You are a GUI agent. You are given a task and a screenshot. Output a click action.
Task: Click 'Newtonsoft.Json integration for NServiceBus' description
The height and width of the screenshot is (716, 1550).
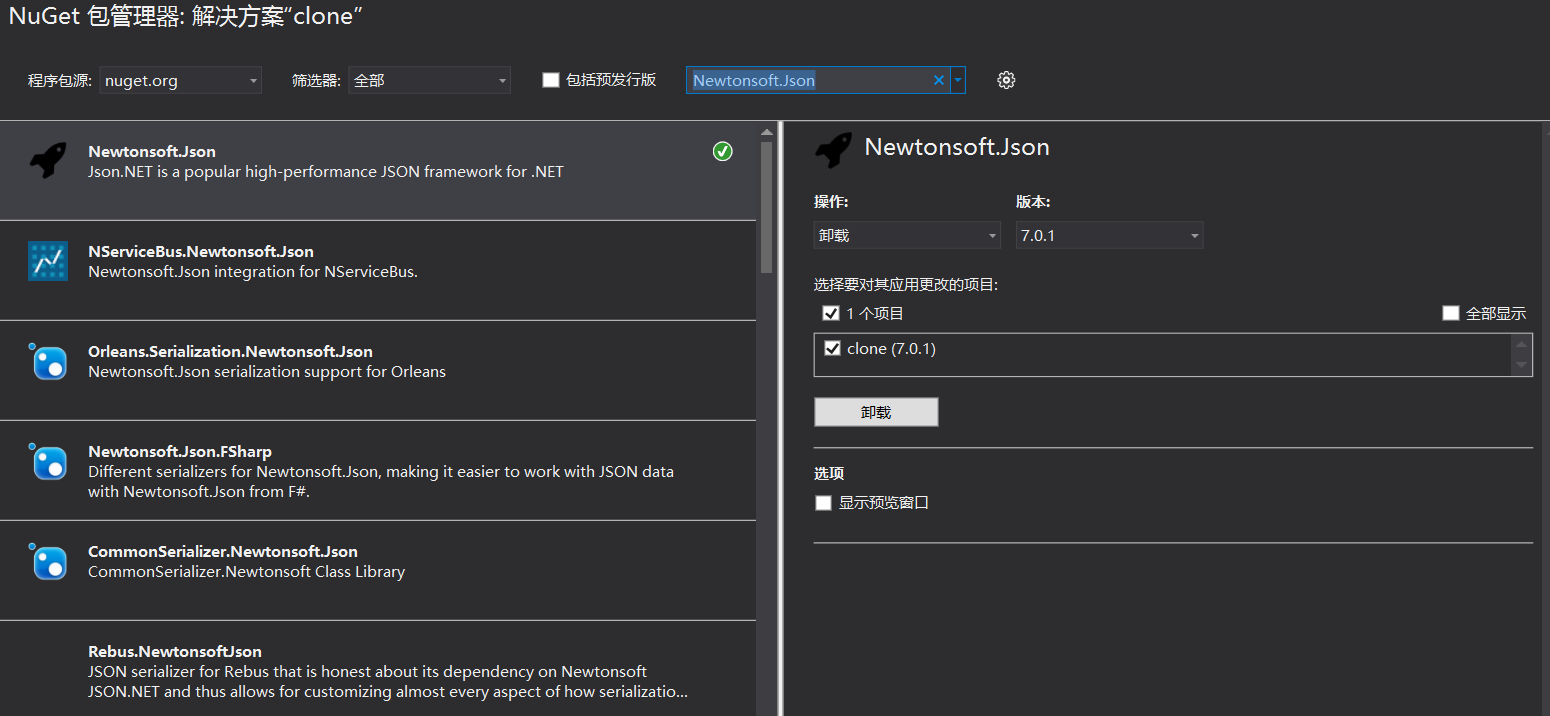coord(253,272)
